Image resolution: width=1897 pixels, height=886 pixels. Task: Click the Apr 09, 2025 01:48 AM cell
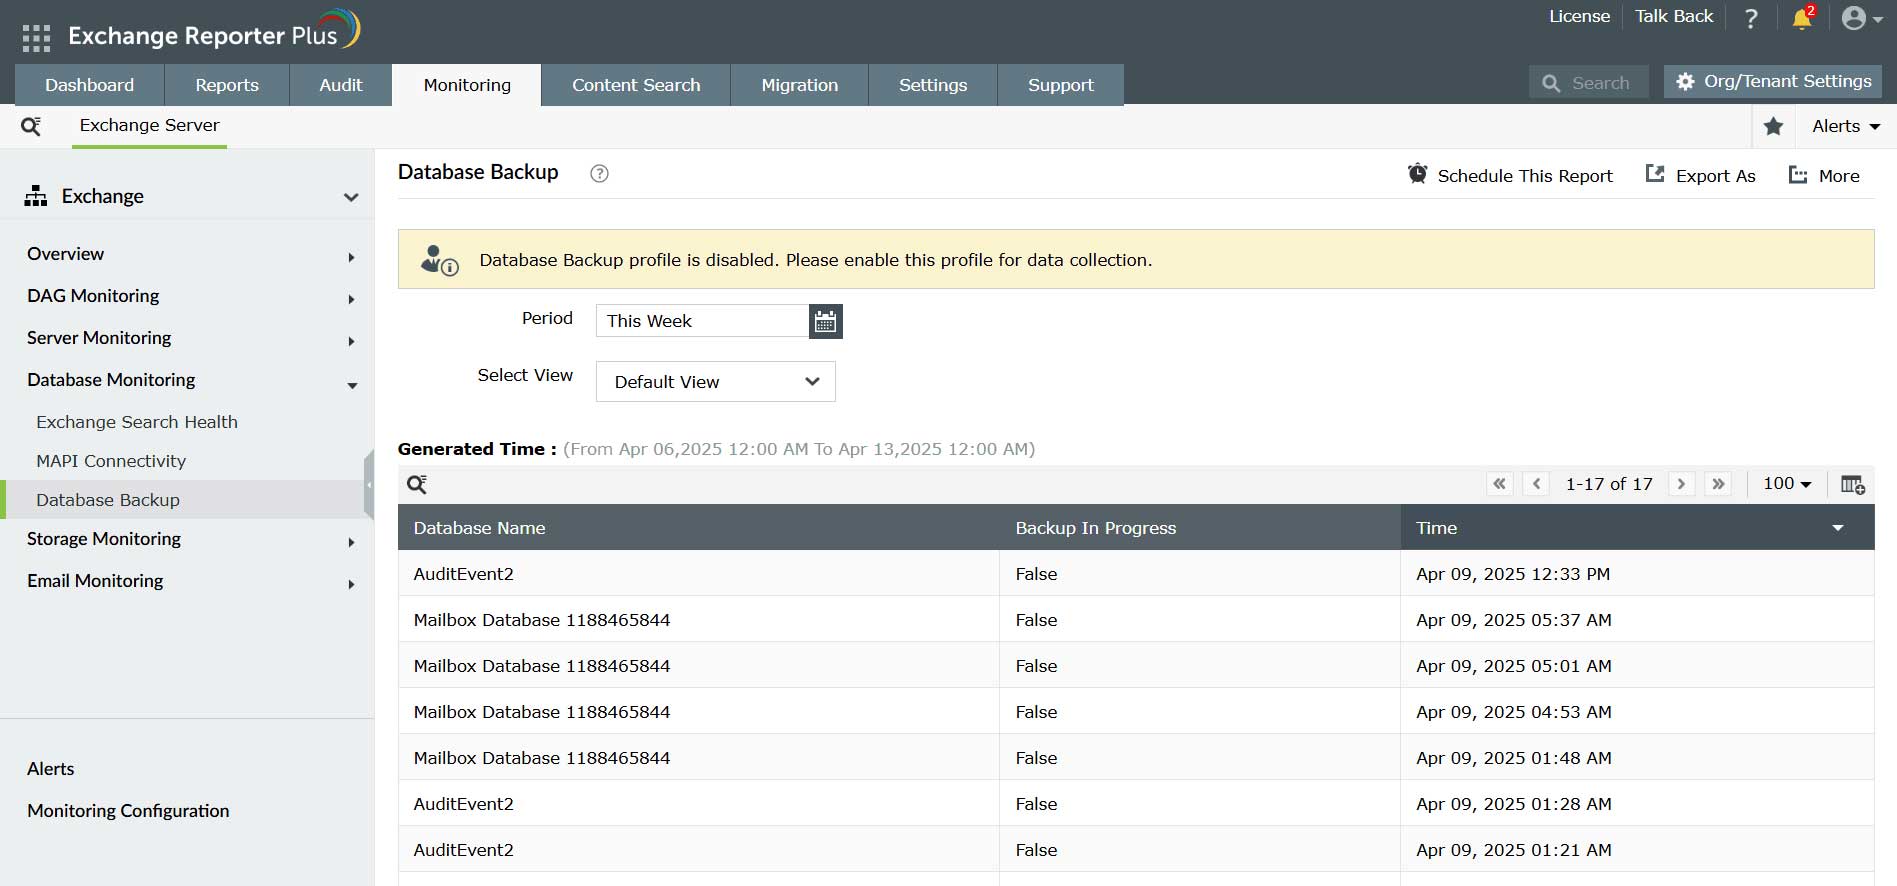(x=1637, y=758)
